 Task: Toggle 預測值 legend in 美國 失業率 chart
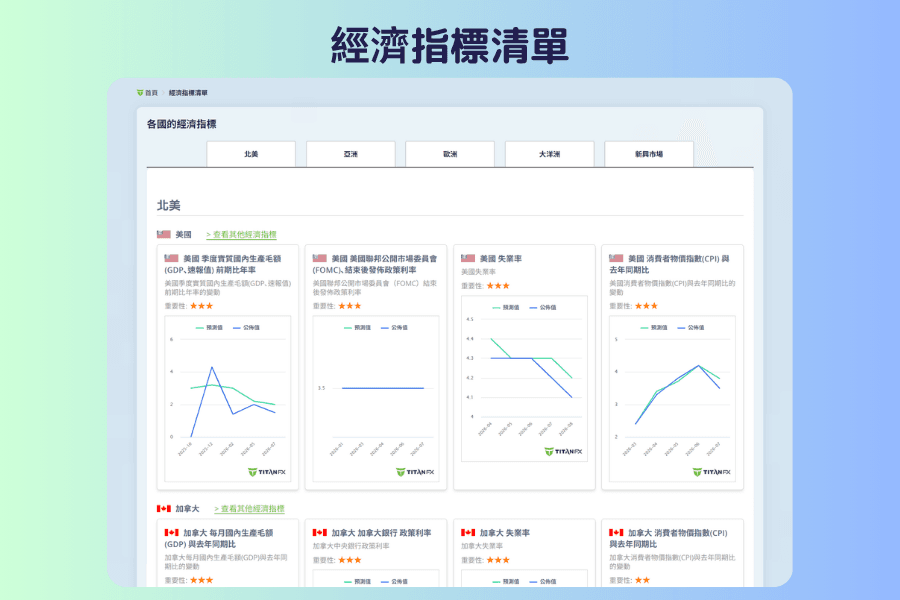click(x=506, y=308)
